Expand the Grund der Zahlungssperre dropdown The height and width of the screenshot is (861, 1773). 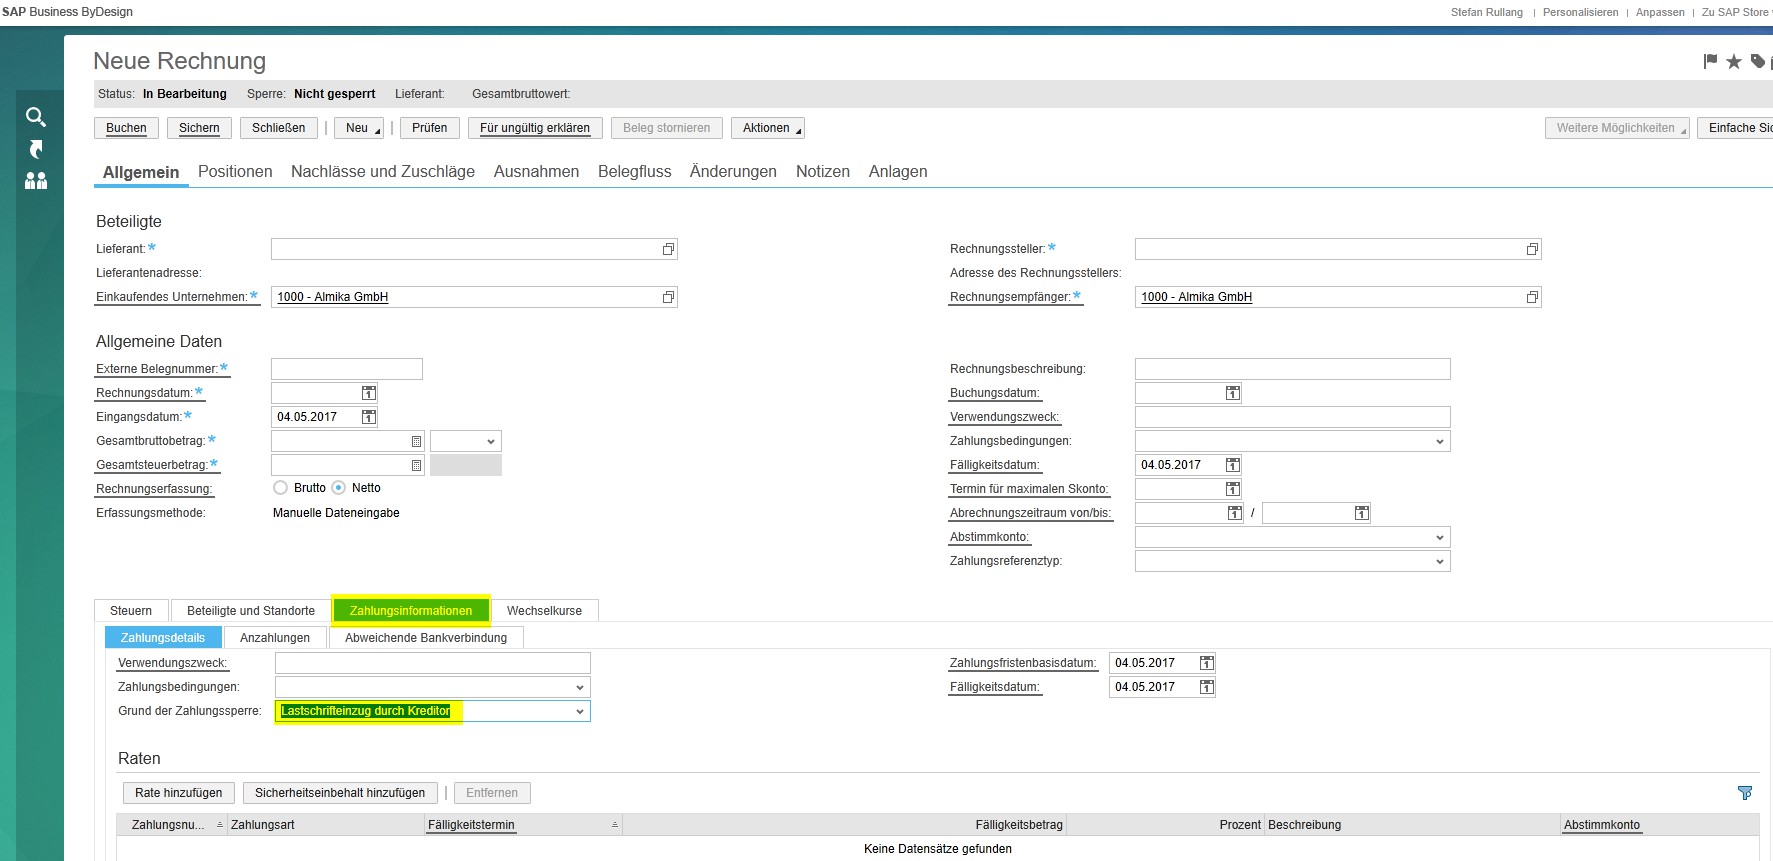point(579,711)
